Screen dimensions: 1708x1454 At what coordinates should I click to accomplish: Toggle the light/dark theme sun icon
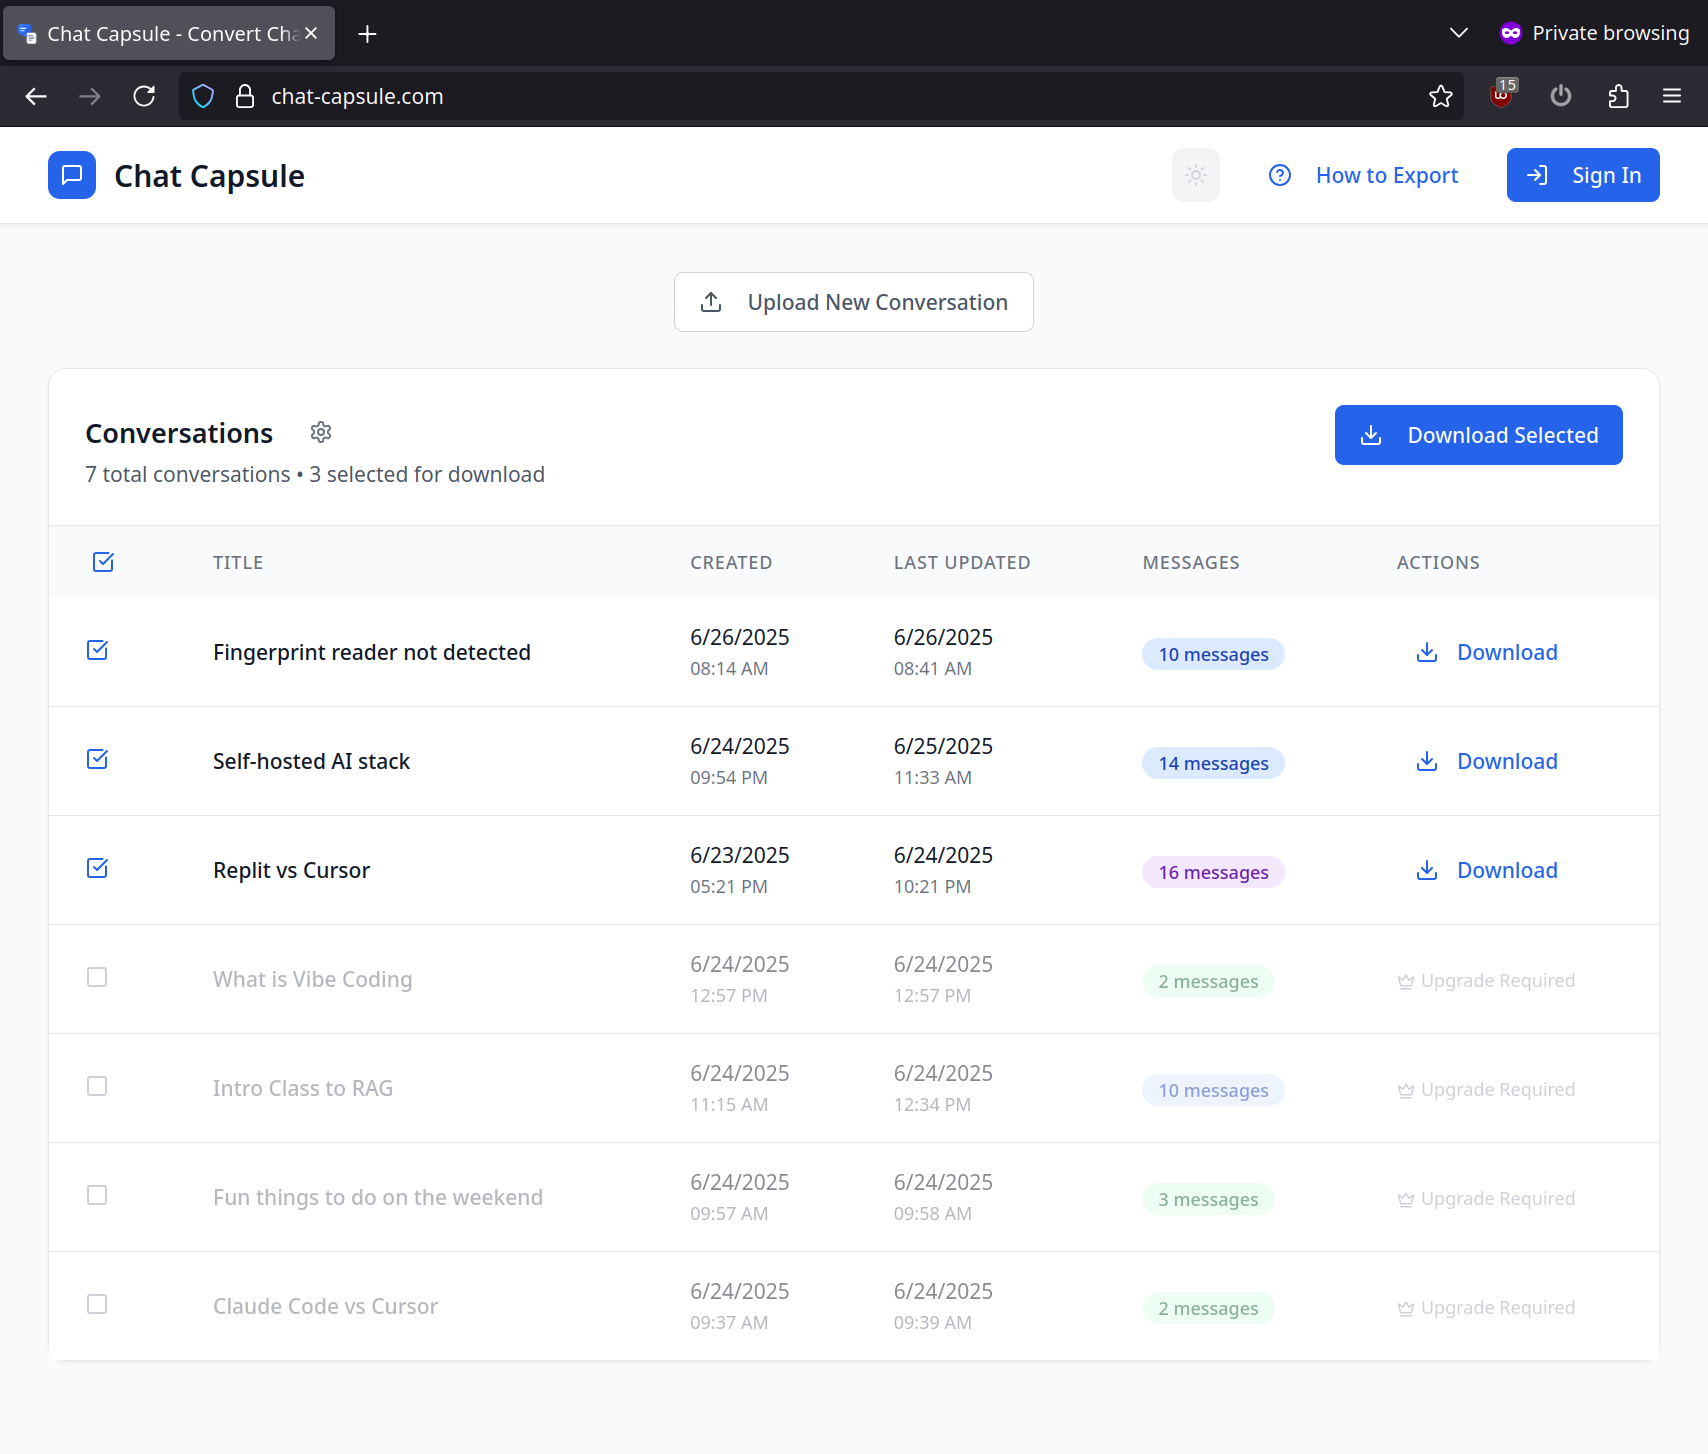pyautogui.click(x=1196, y=175)
